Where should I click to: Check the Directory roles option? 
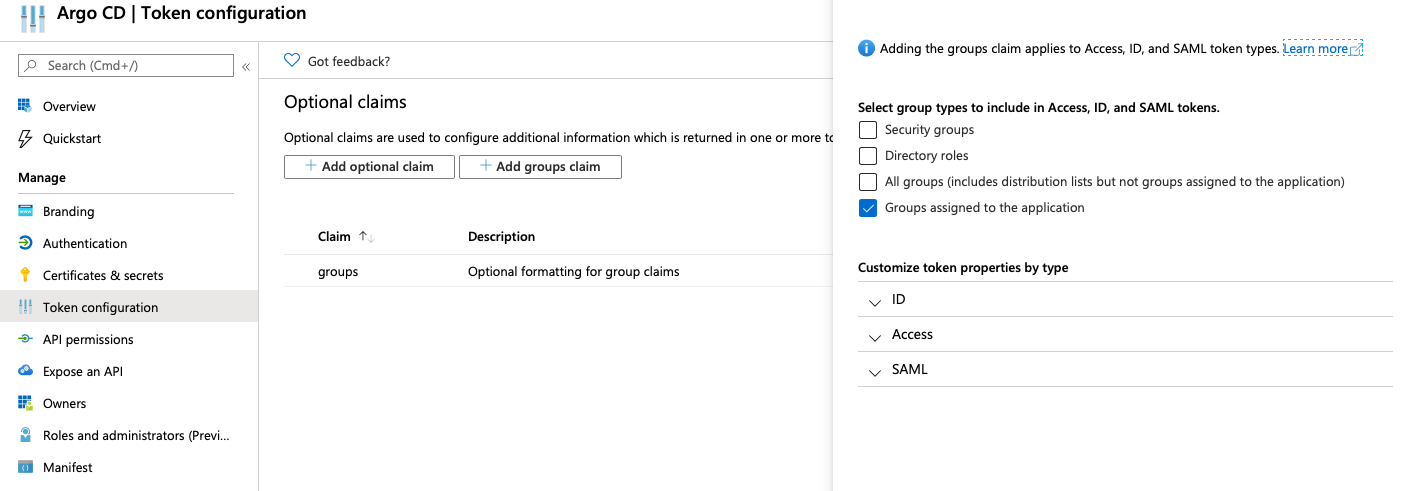(868, 156)
